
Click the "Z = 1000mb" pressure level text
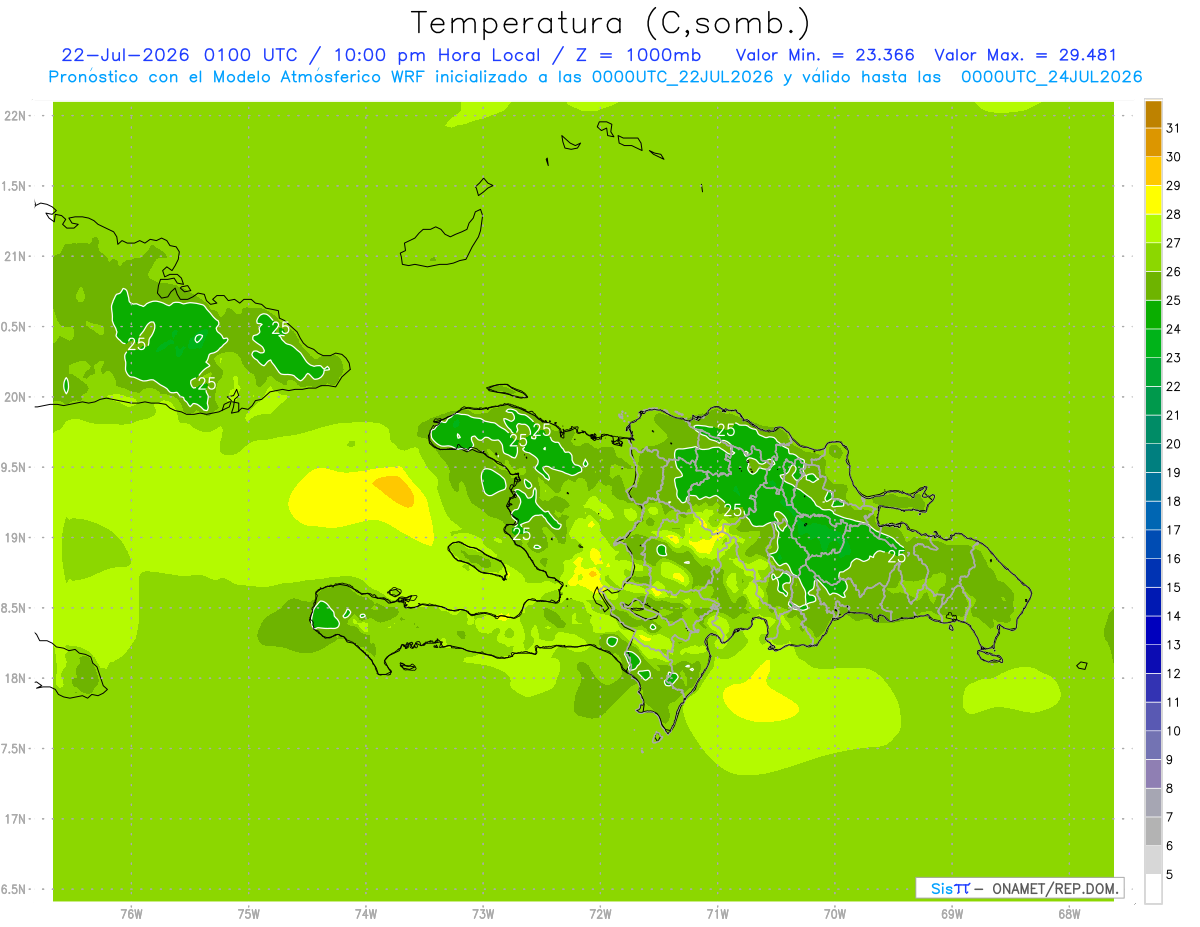coord(641,55)
